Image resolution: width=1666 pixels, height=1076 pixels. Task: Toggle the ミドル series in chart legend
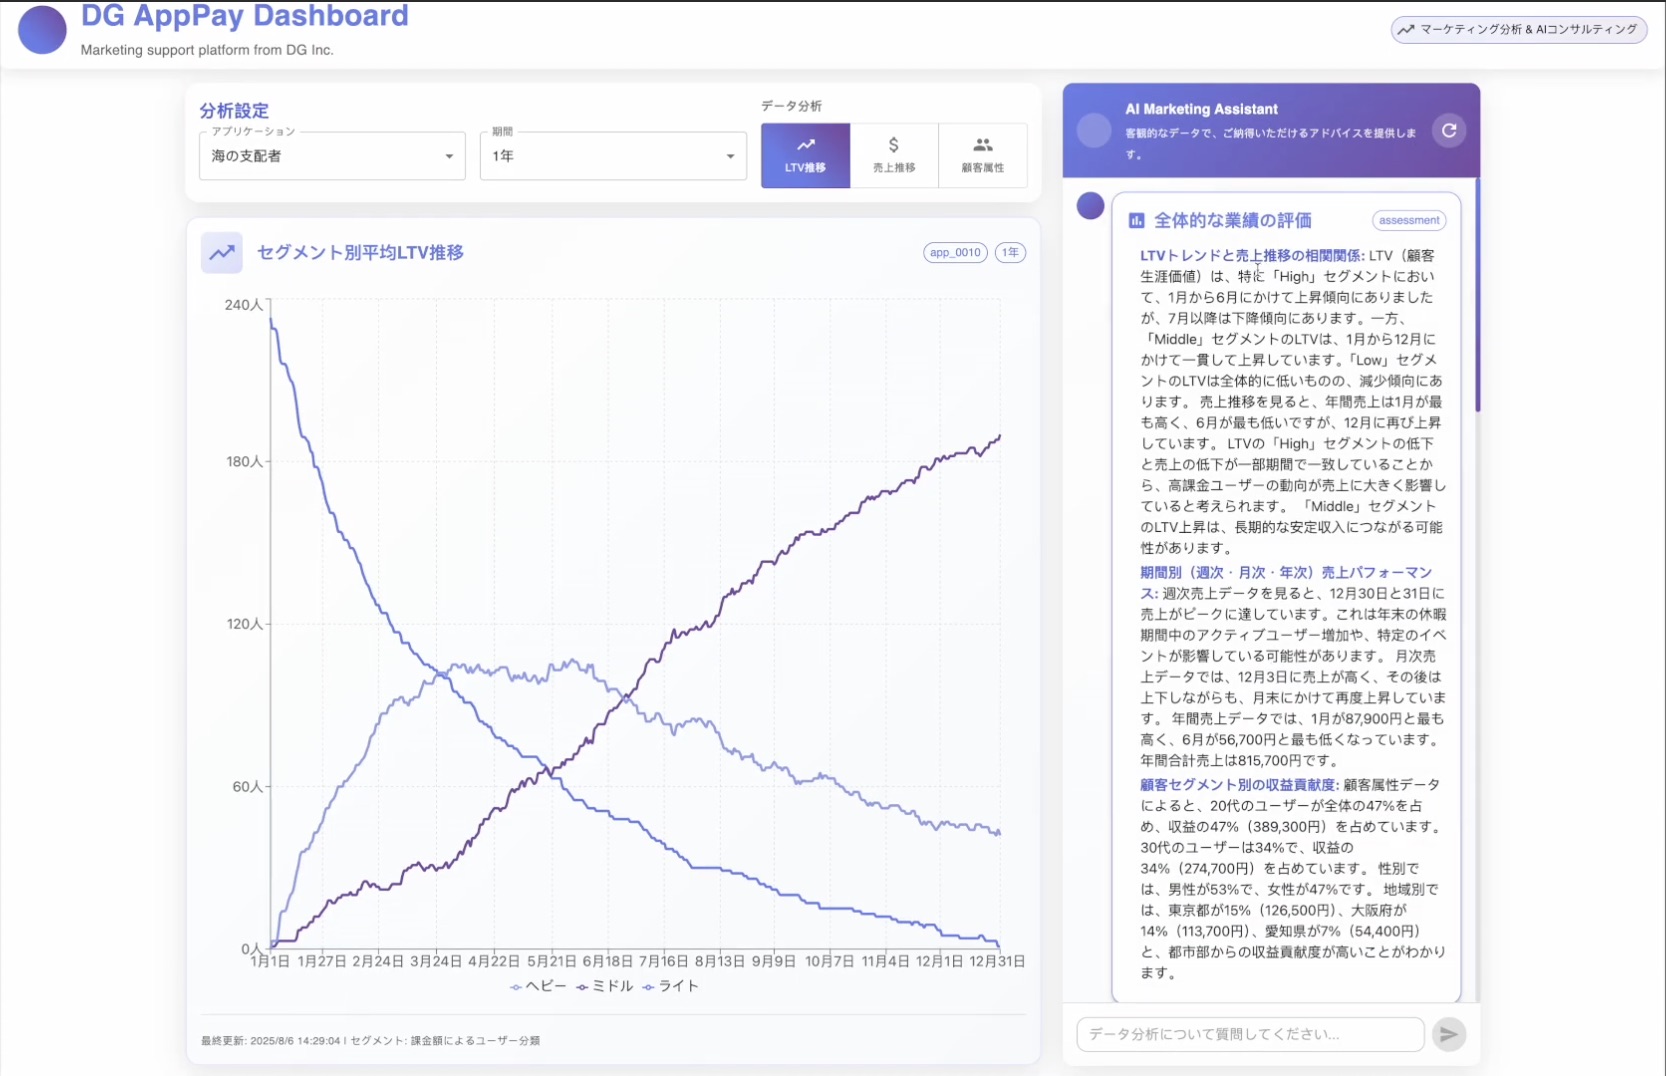pyautogui.click(x=605, y=986)
